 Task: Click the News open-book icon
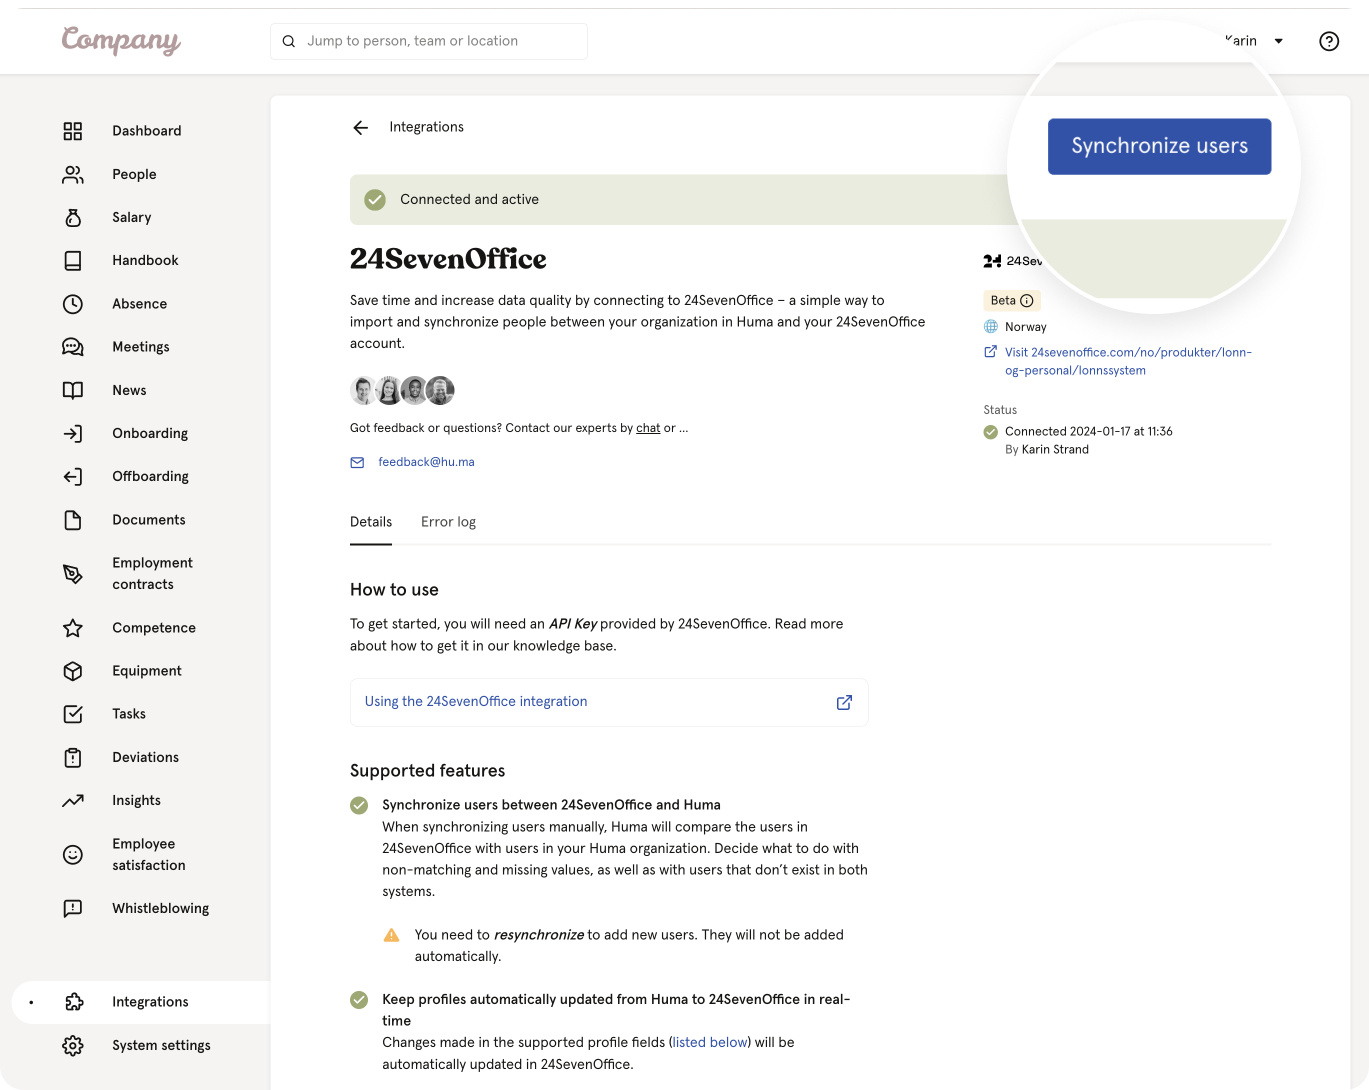click(73, 390)
